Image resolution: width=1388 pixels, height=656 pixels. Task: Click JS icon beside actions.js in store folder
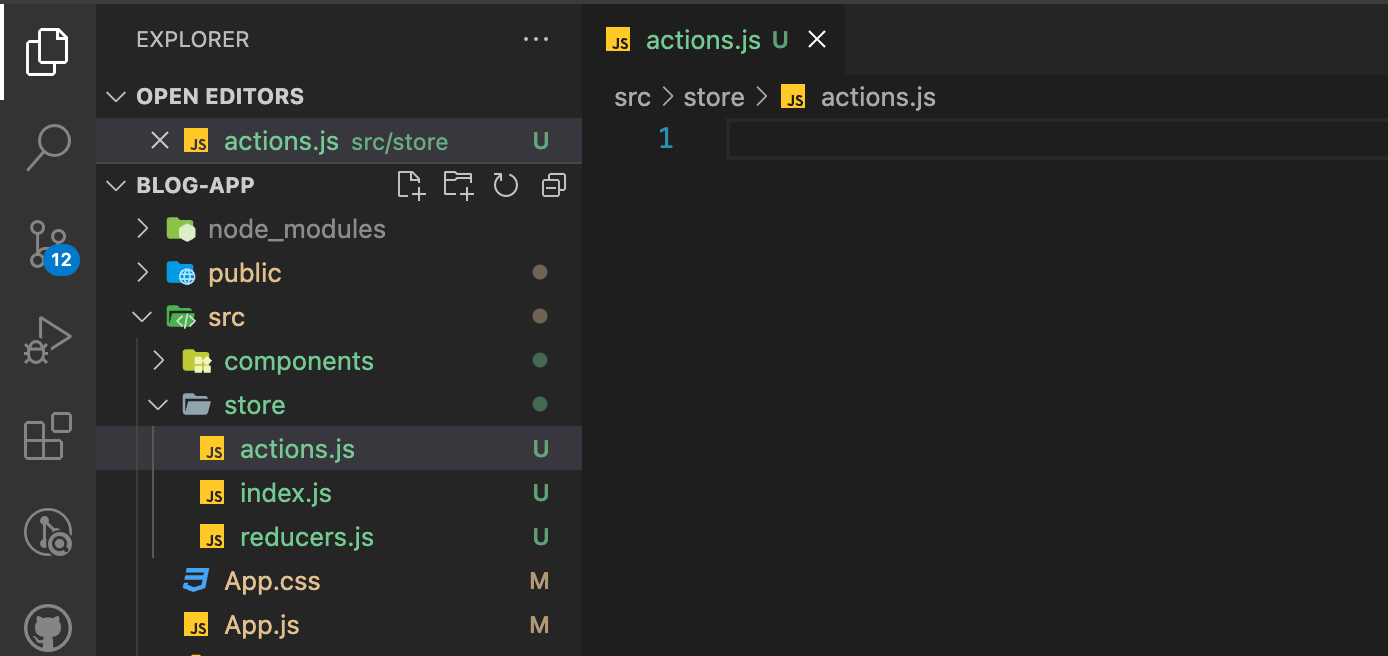click(212, 449)
